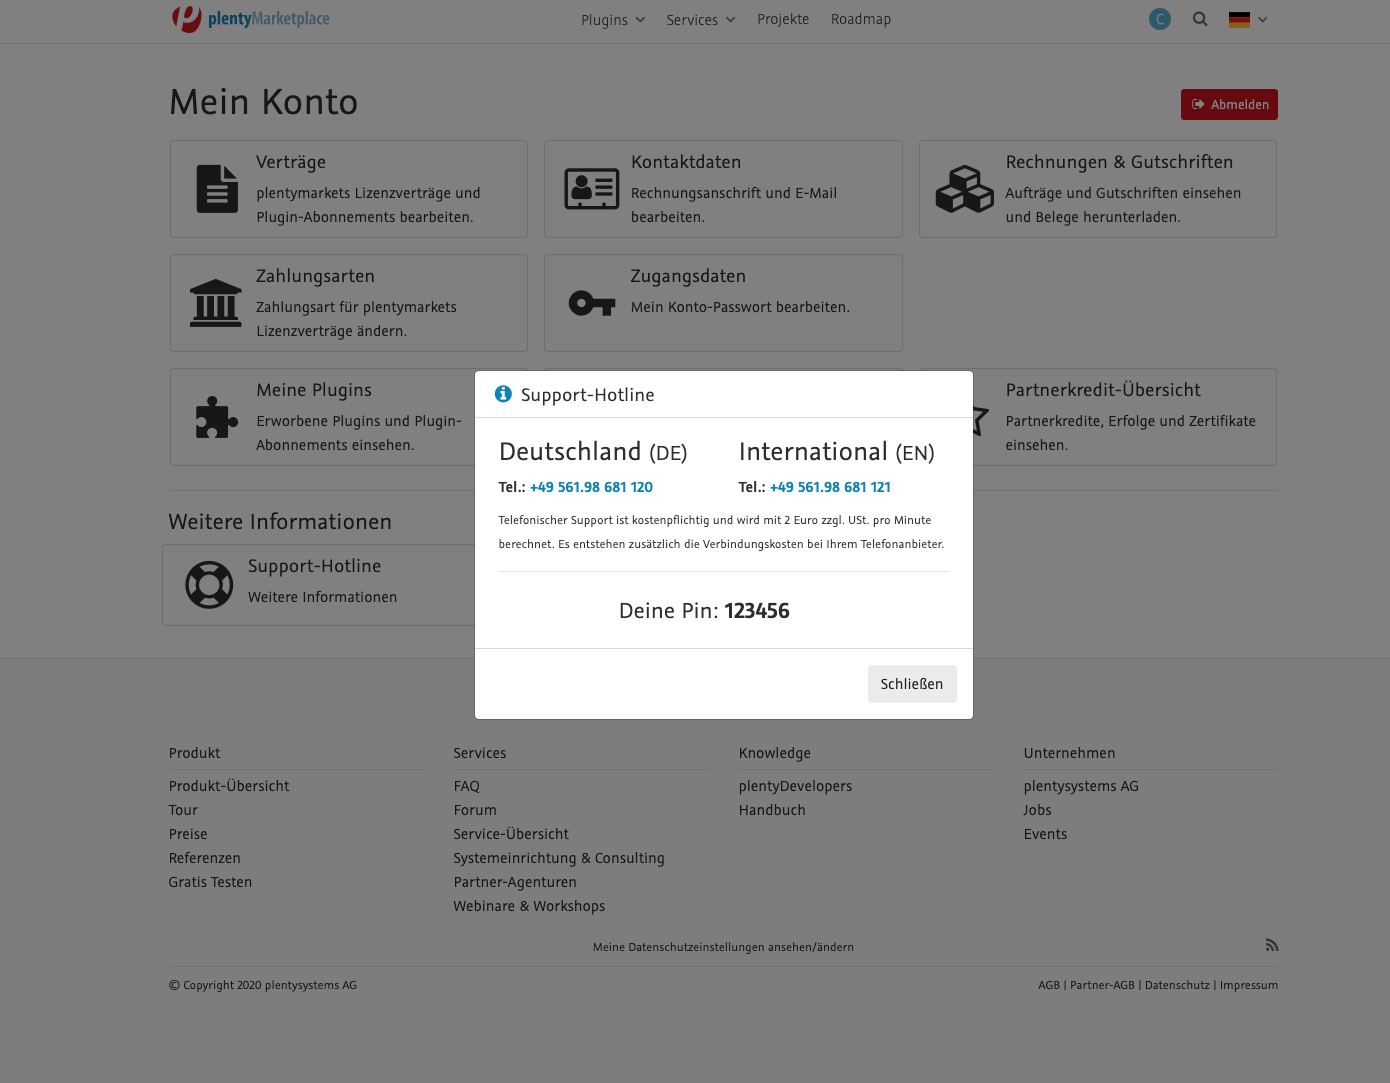Open FAQ footer link
Viewport: 1390px width, 1083px height.
click(467, 786)
